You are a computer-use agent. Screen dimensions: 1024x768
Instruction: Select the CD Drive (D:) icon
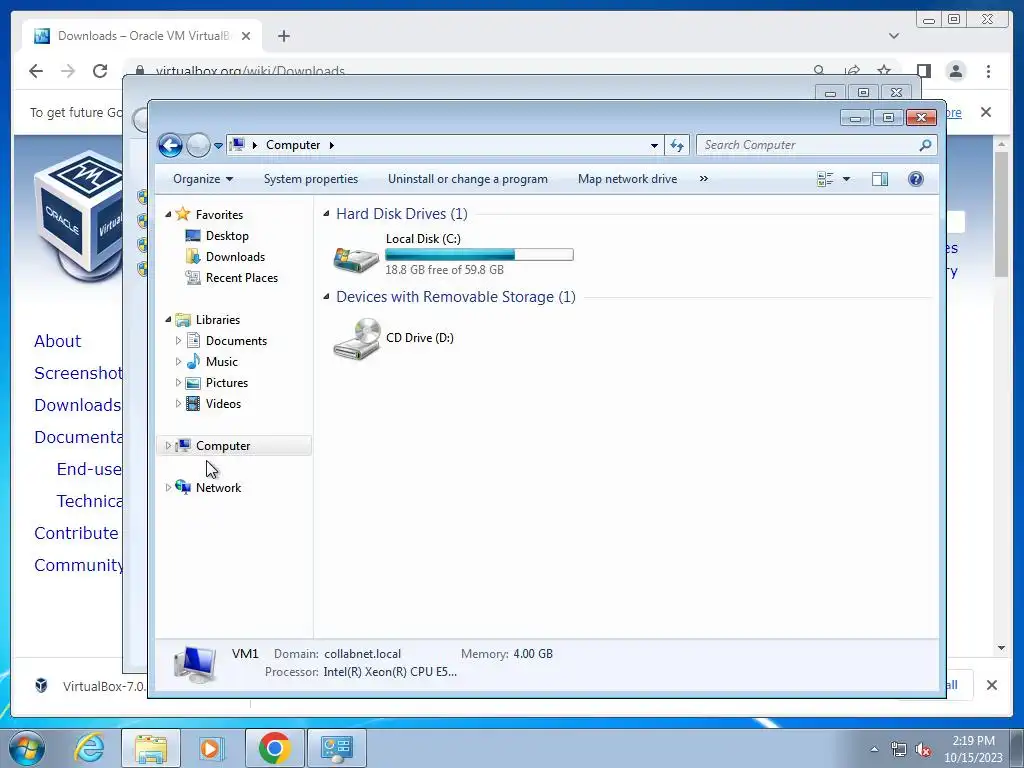coord(357,338)
